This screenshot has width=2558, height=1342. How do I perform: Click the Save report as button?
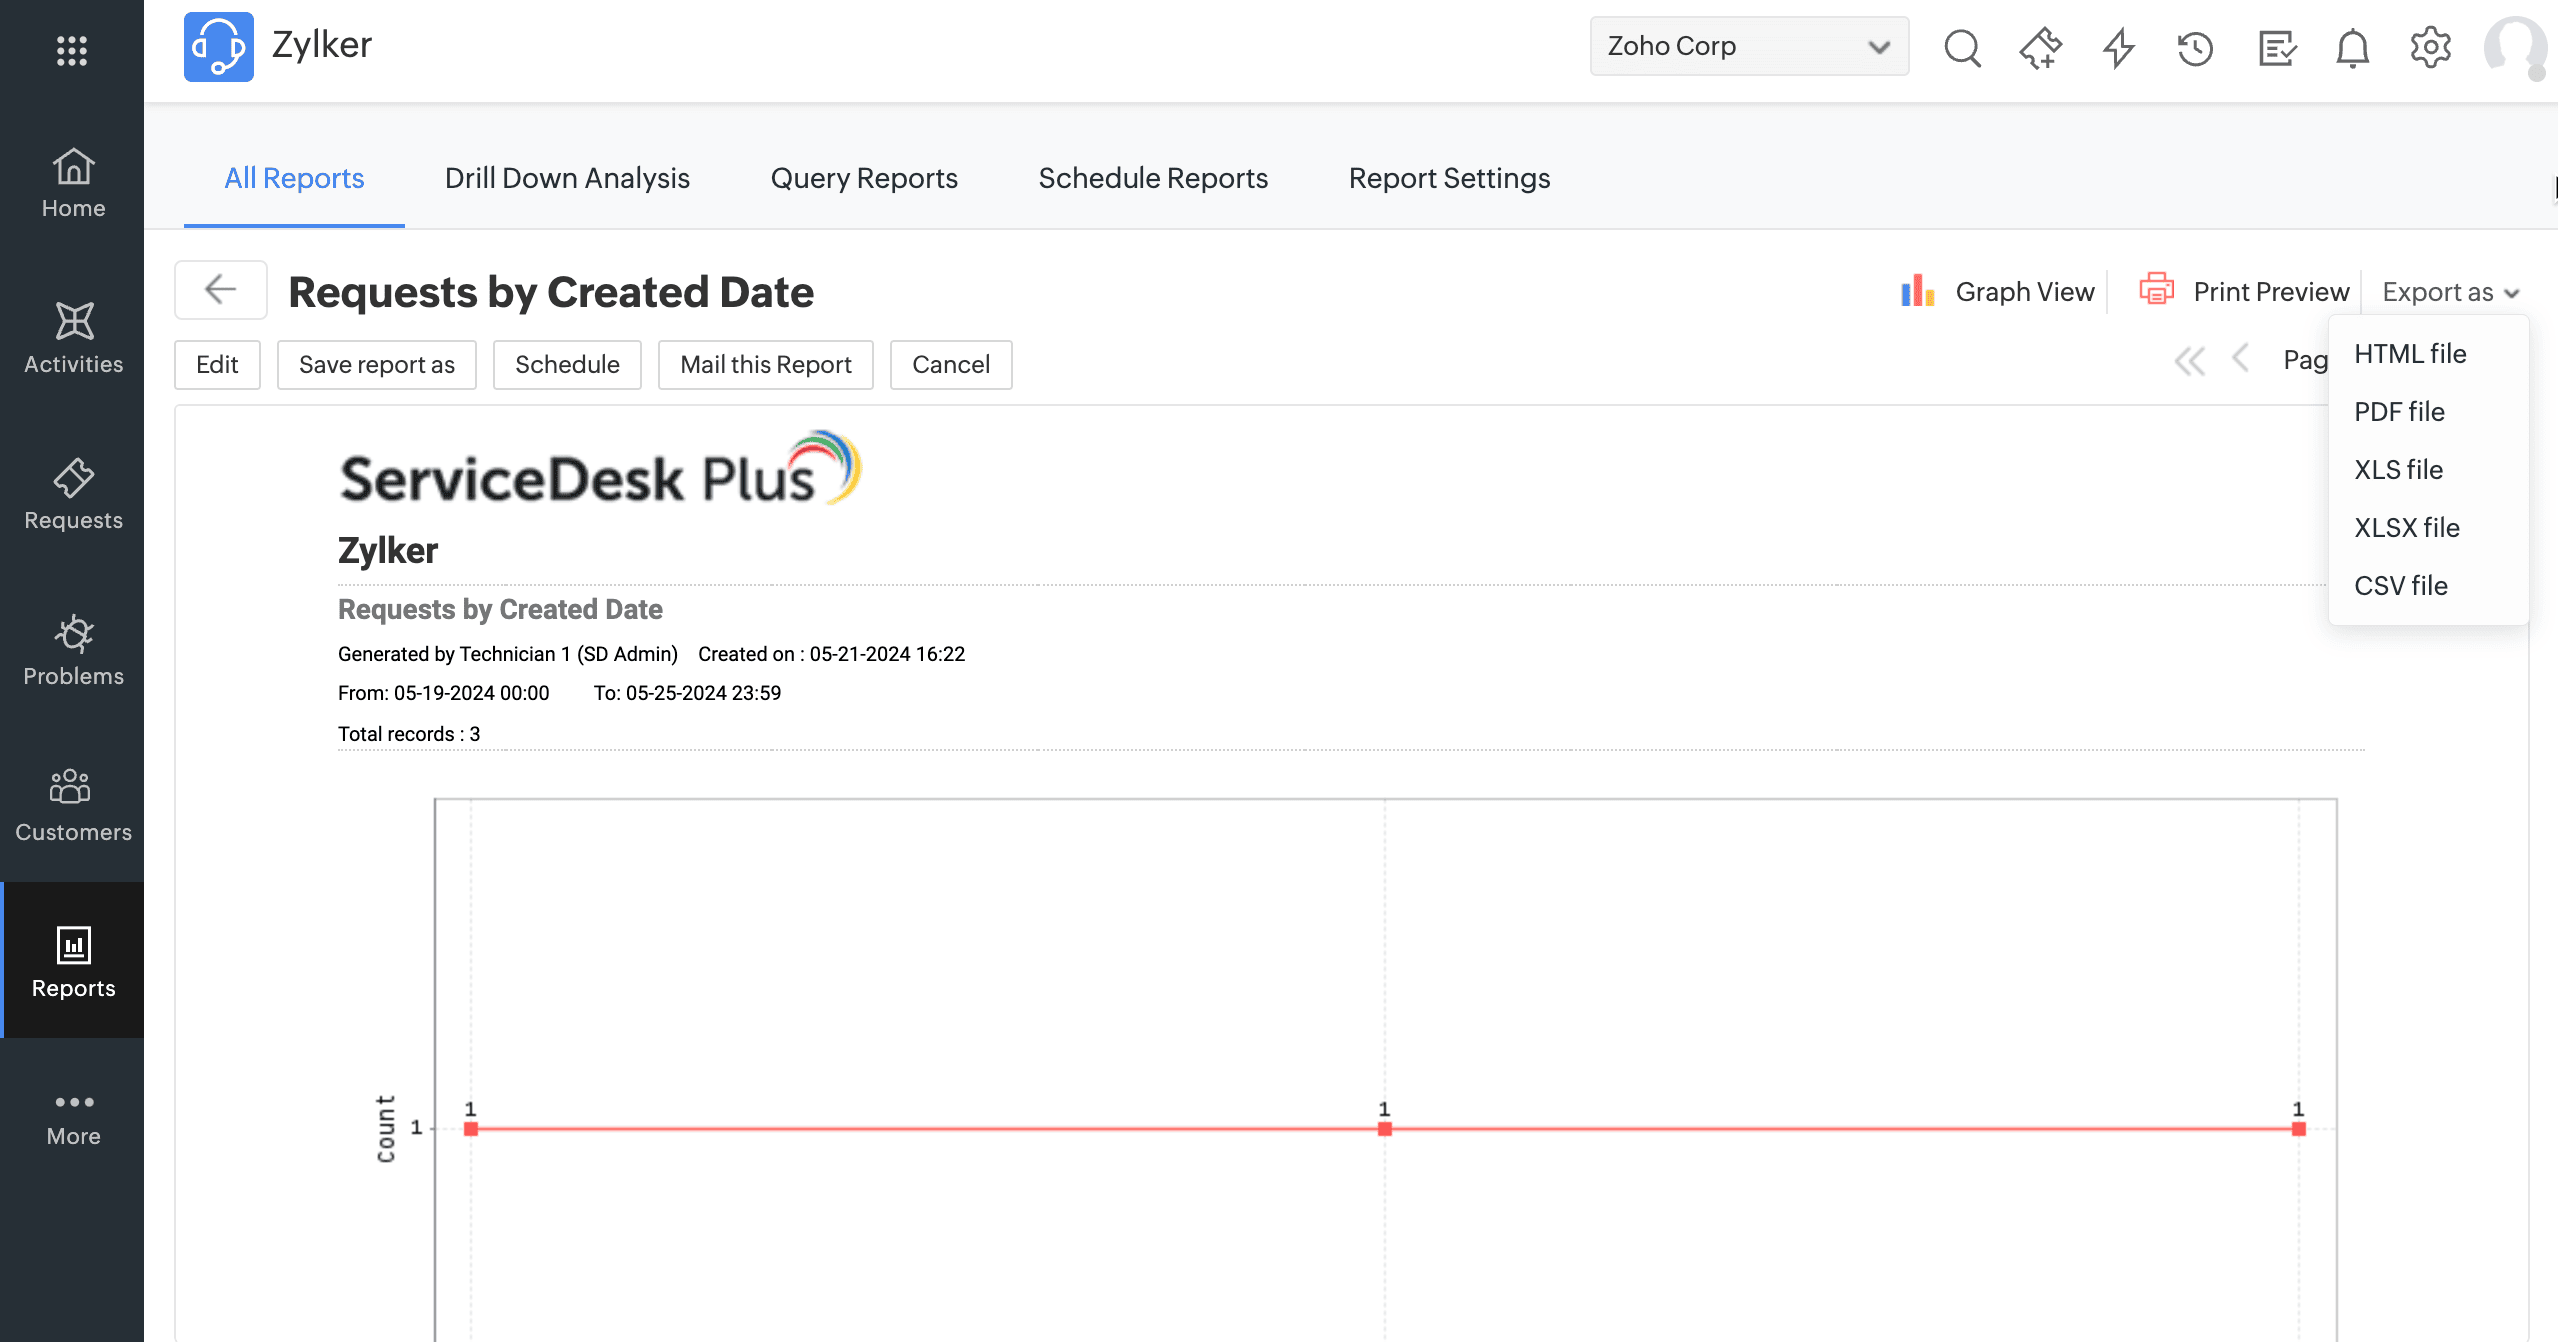point(376,365)
